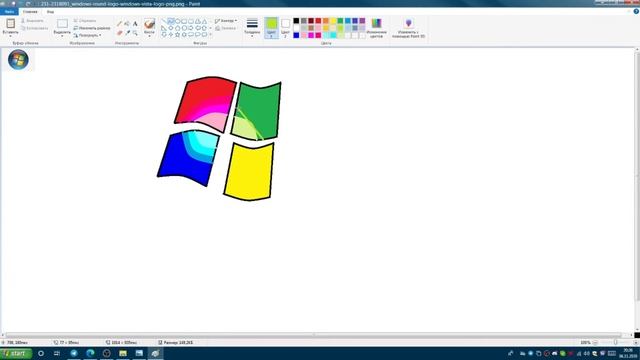Click the Paint Help question mark icon
Viewport: 640px width, 360px height.
(x=636, y=12)
